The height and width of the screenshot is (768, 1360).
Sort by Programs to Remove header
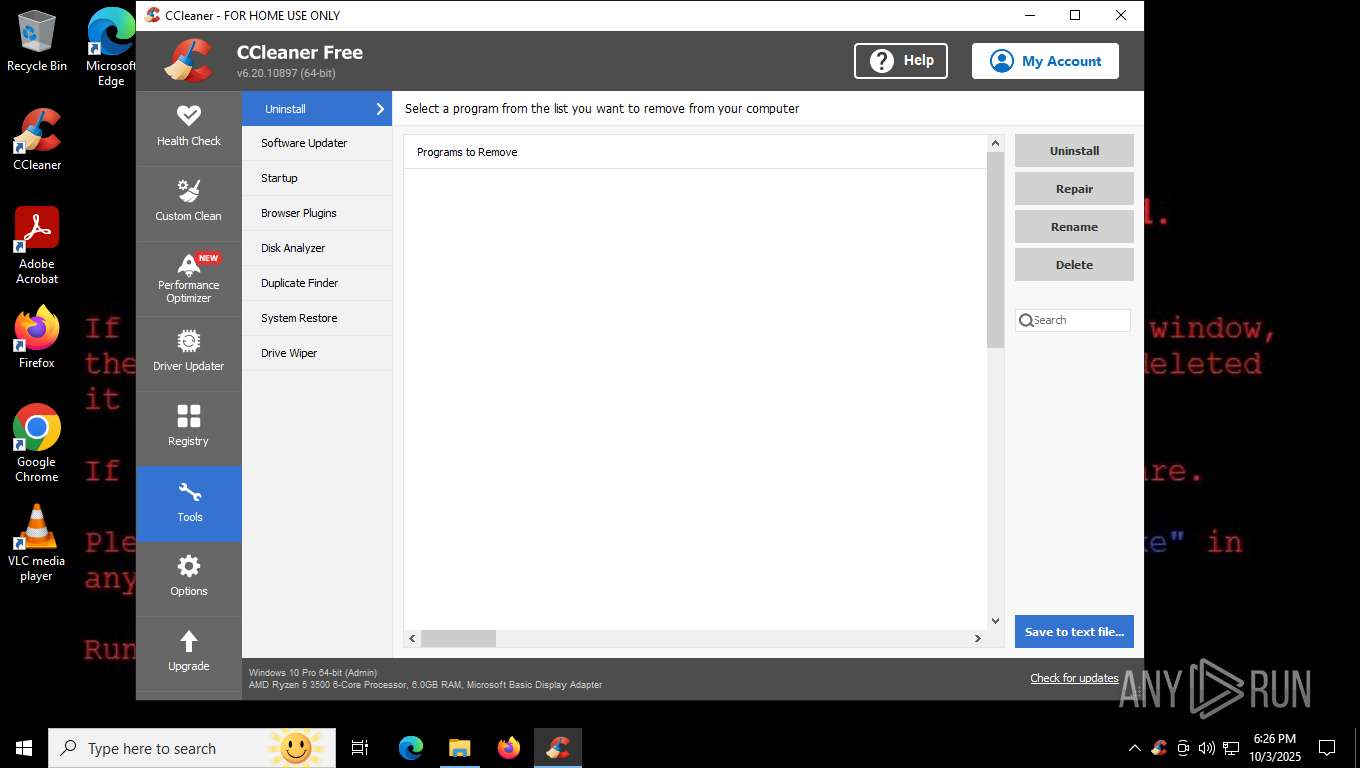[x=695, y=152]
